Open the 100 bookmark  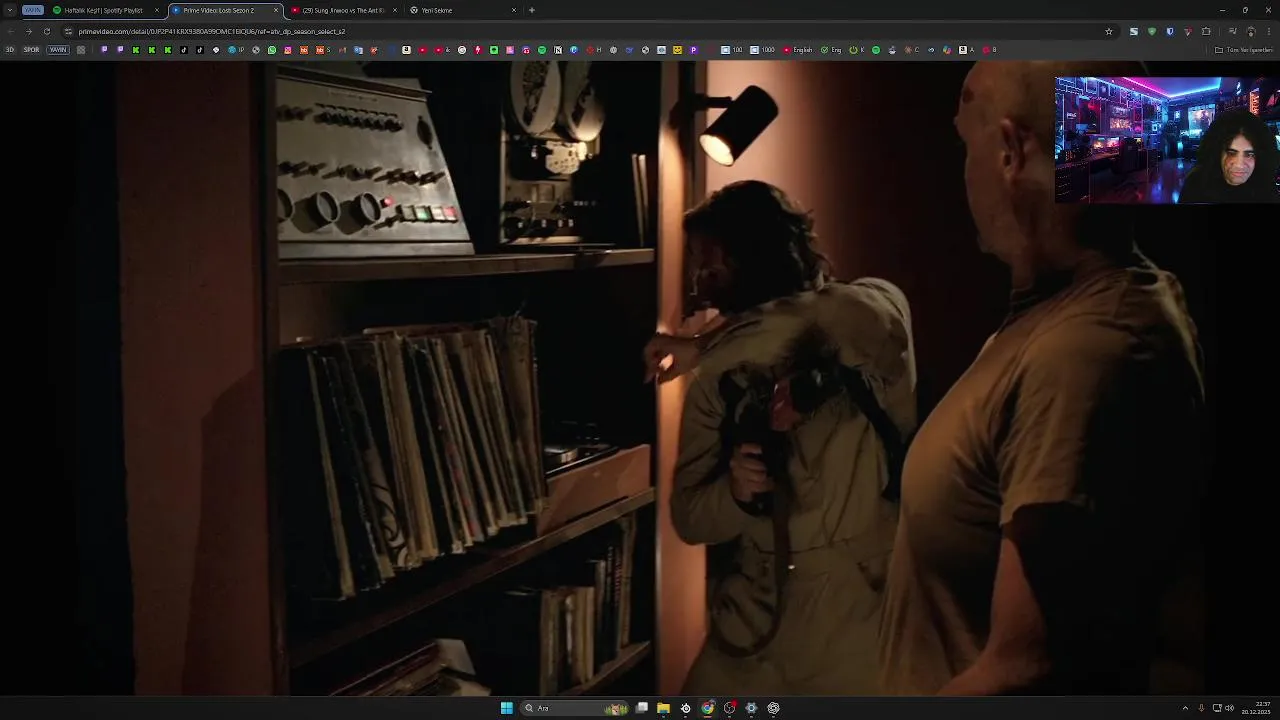coord(733,50)
